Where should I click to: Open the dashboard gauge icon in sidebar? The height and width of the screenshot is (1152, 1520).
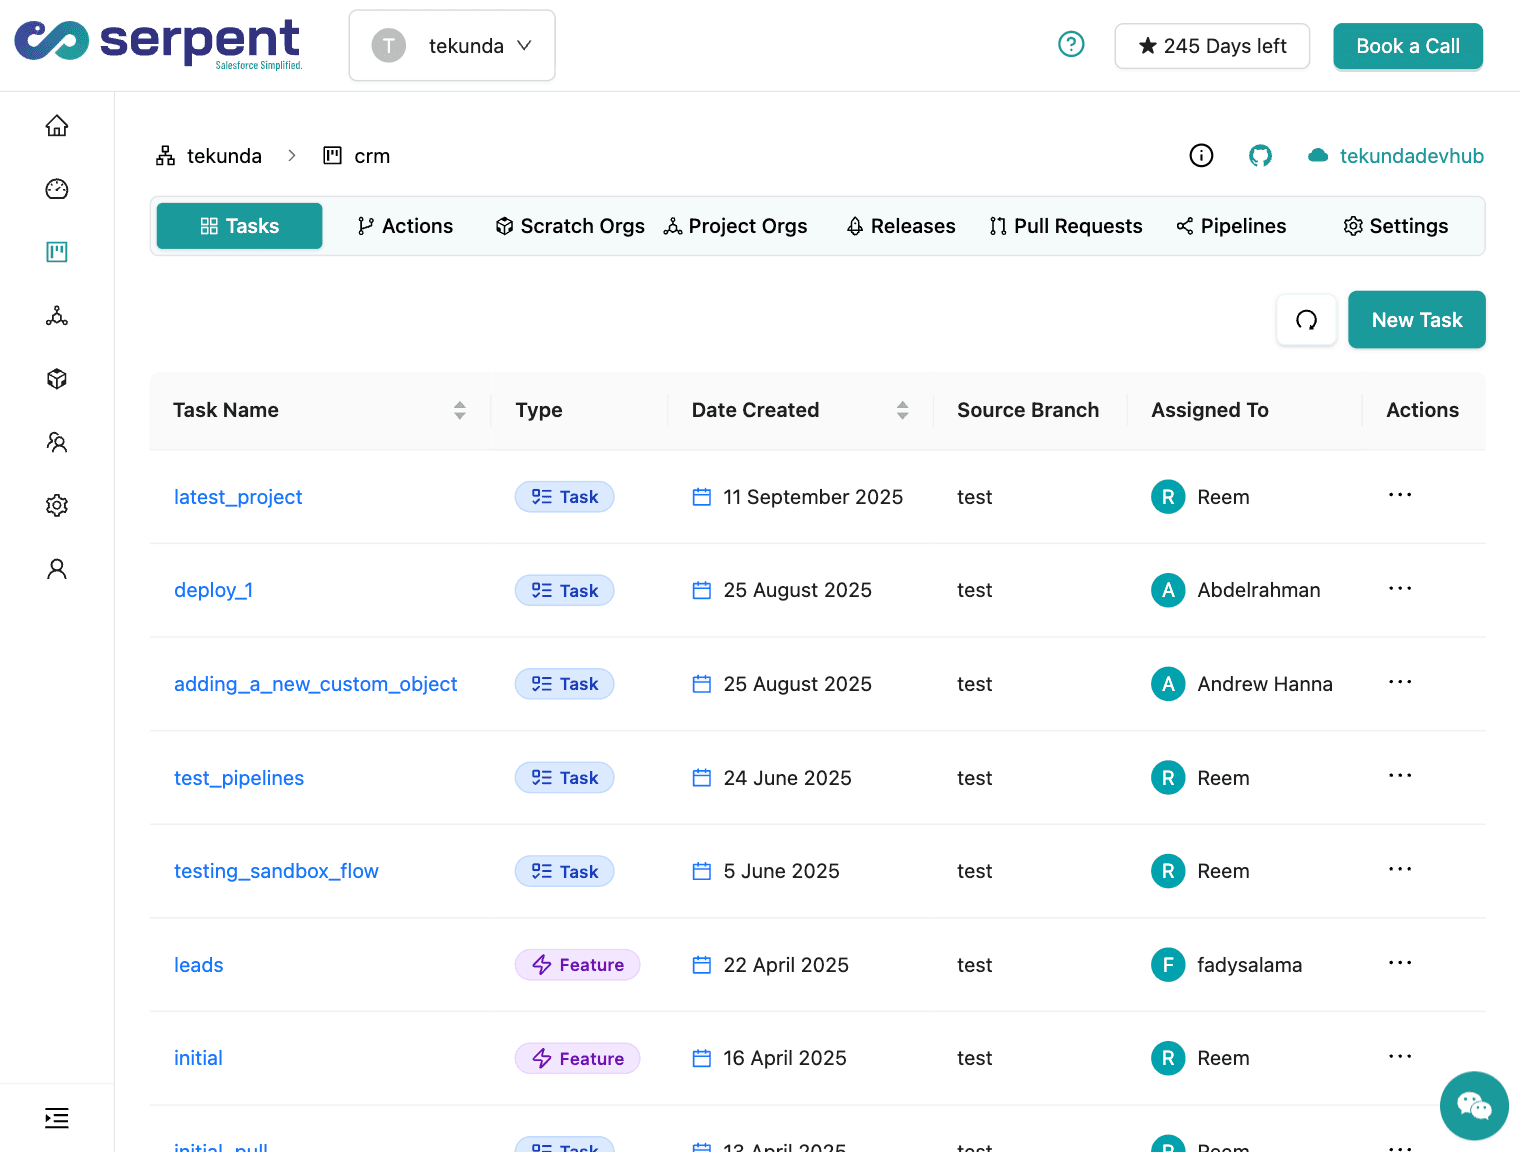[x=57, y=189]
